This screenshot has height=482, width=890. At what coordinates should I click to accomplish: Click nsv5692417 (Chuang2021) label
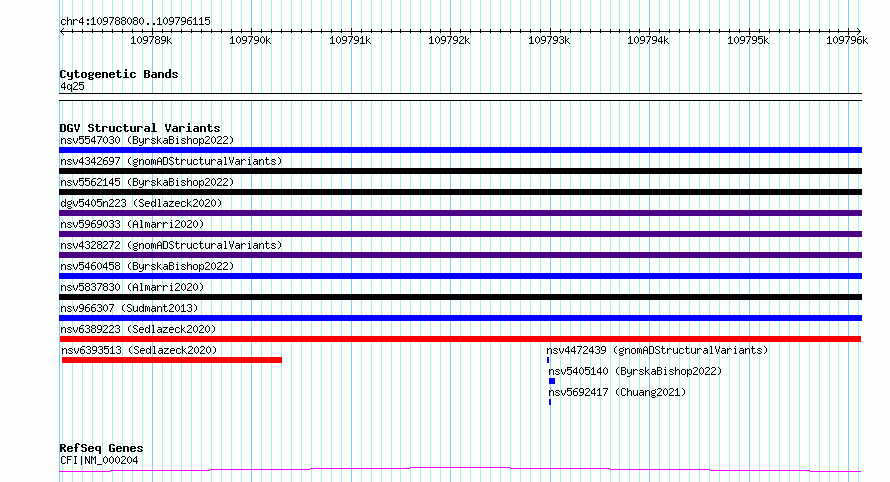pos(618,392)
